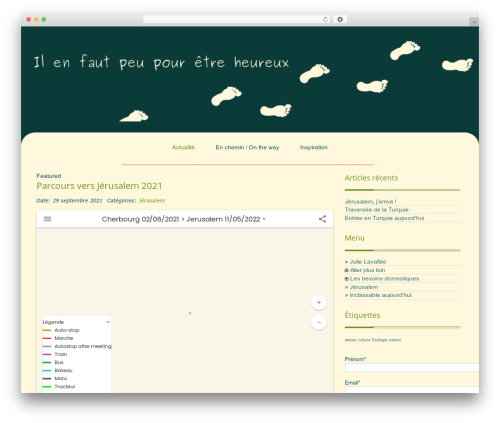
Task: Zoom in with the map plus button
Action: pyautogui.click(x=319, y=302)
